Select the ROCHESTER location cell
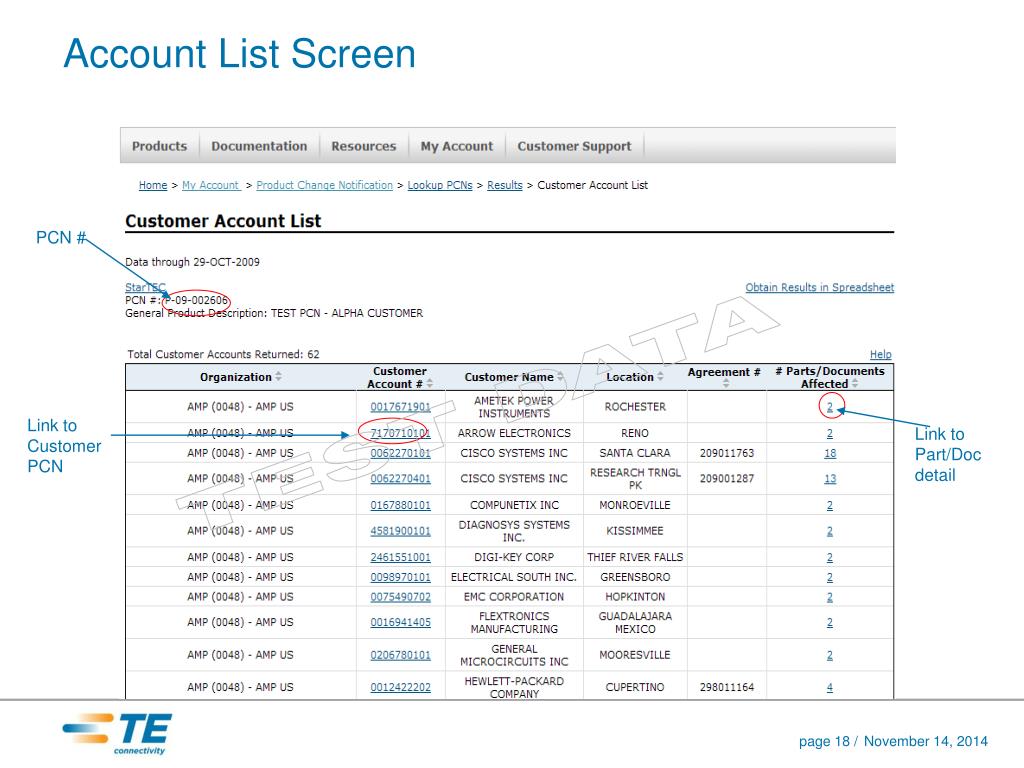 click(635, 407)
